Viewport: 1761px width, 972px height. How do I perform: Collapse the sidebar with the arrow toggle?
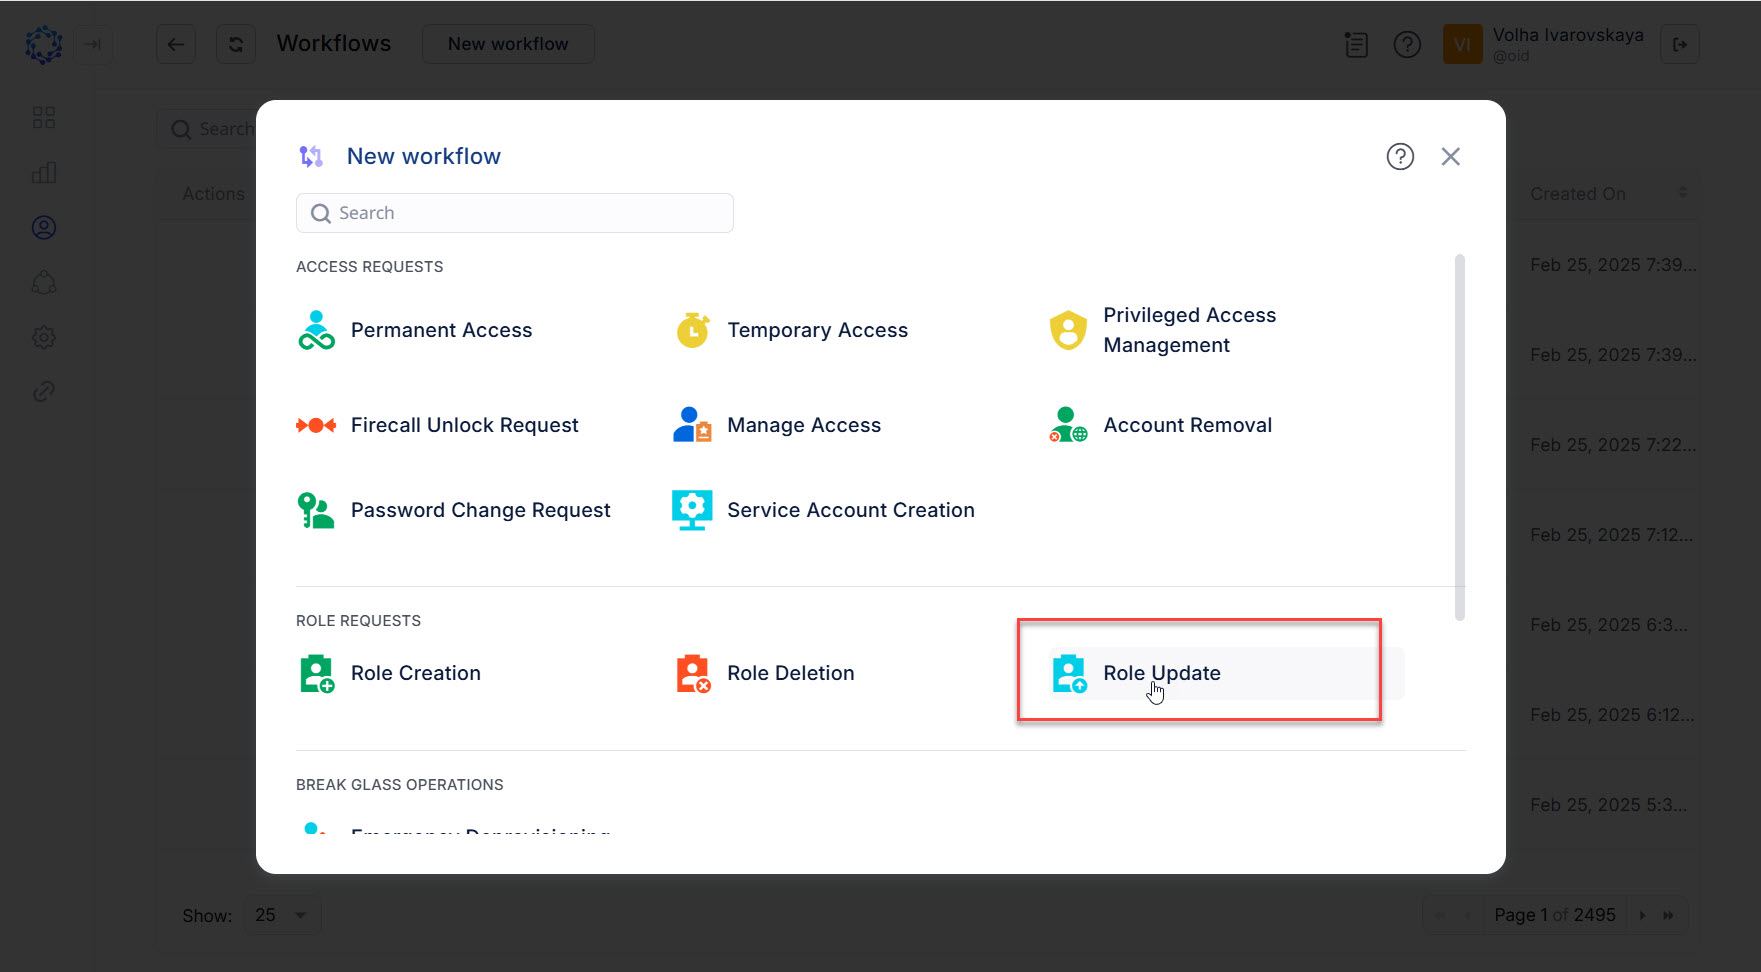[93, 44]
